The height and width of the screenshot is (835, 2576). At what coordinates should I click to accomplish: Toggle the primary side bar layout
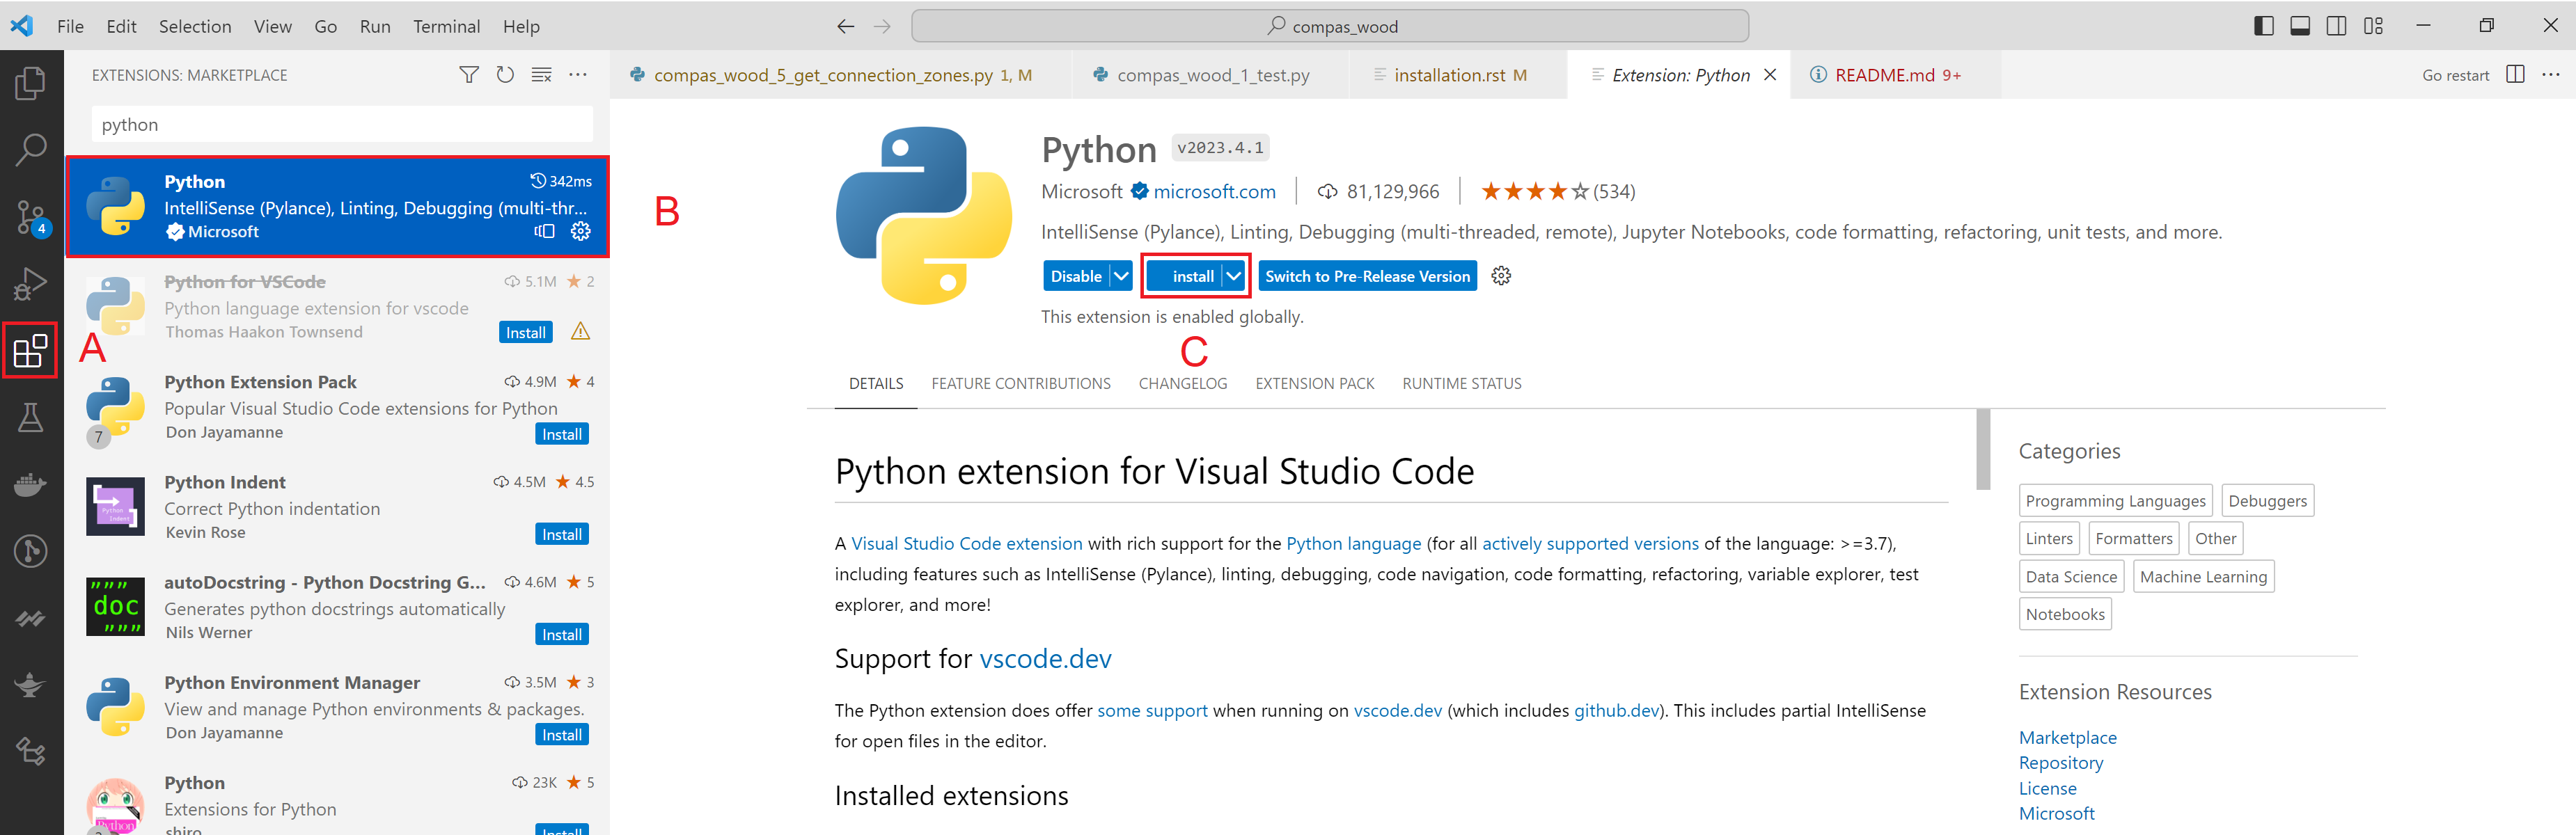(2264, 26)
